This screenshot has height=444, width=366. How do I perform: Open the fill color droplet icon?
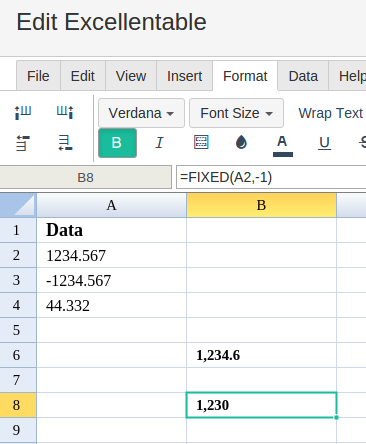241,143
